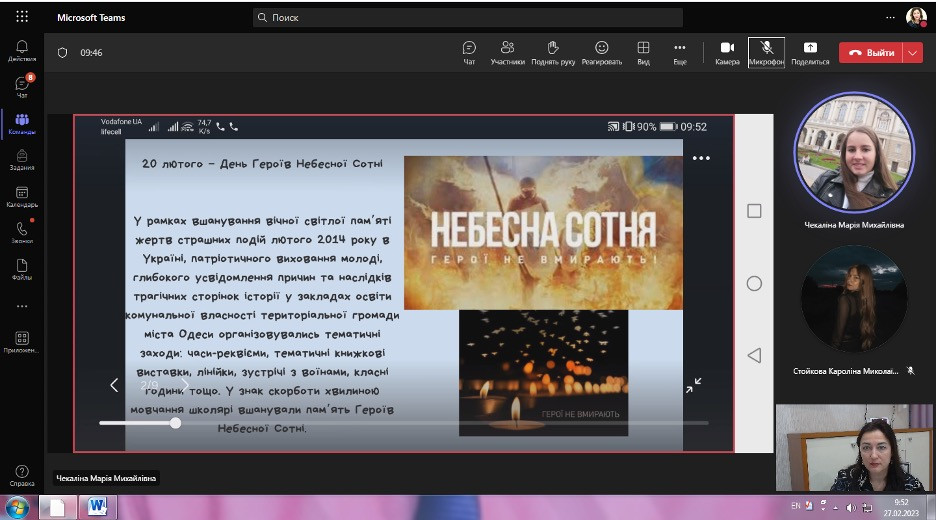Open the Teams (Команды) tab in sidebar
936x520 pixels.
[x=22, y=124]
